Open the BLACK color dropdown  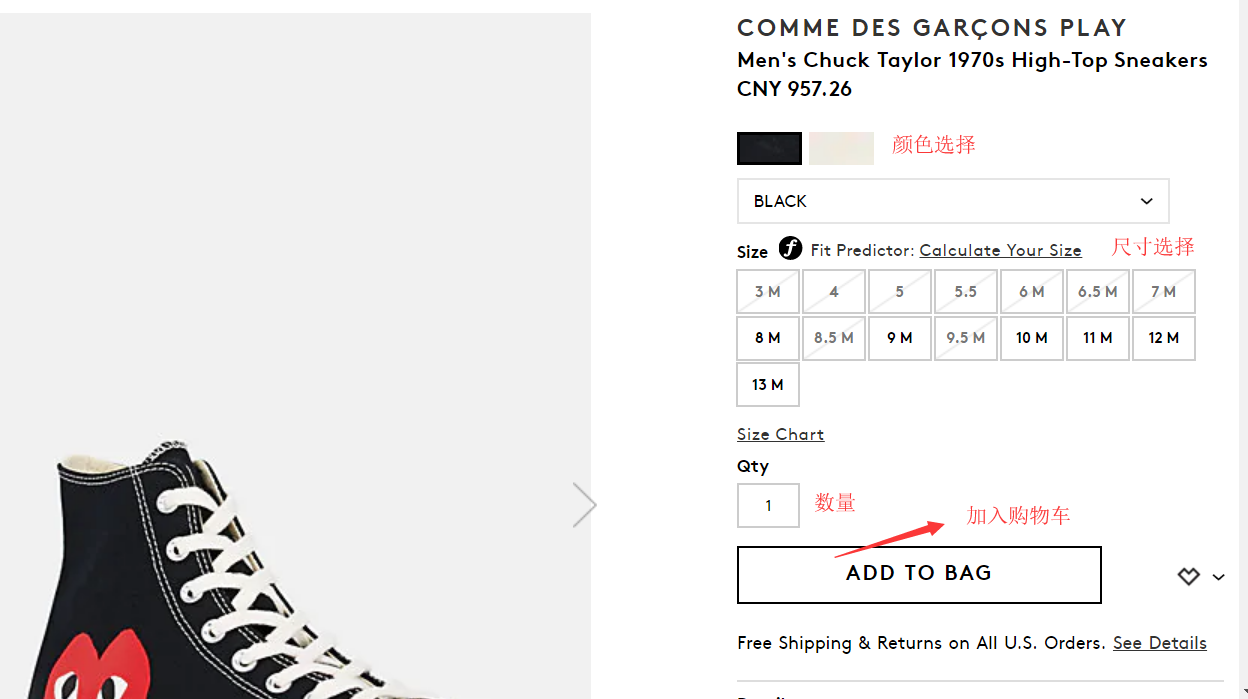(x=952, y=201)
